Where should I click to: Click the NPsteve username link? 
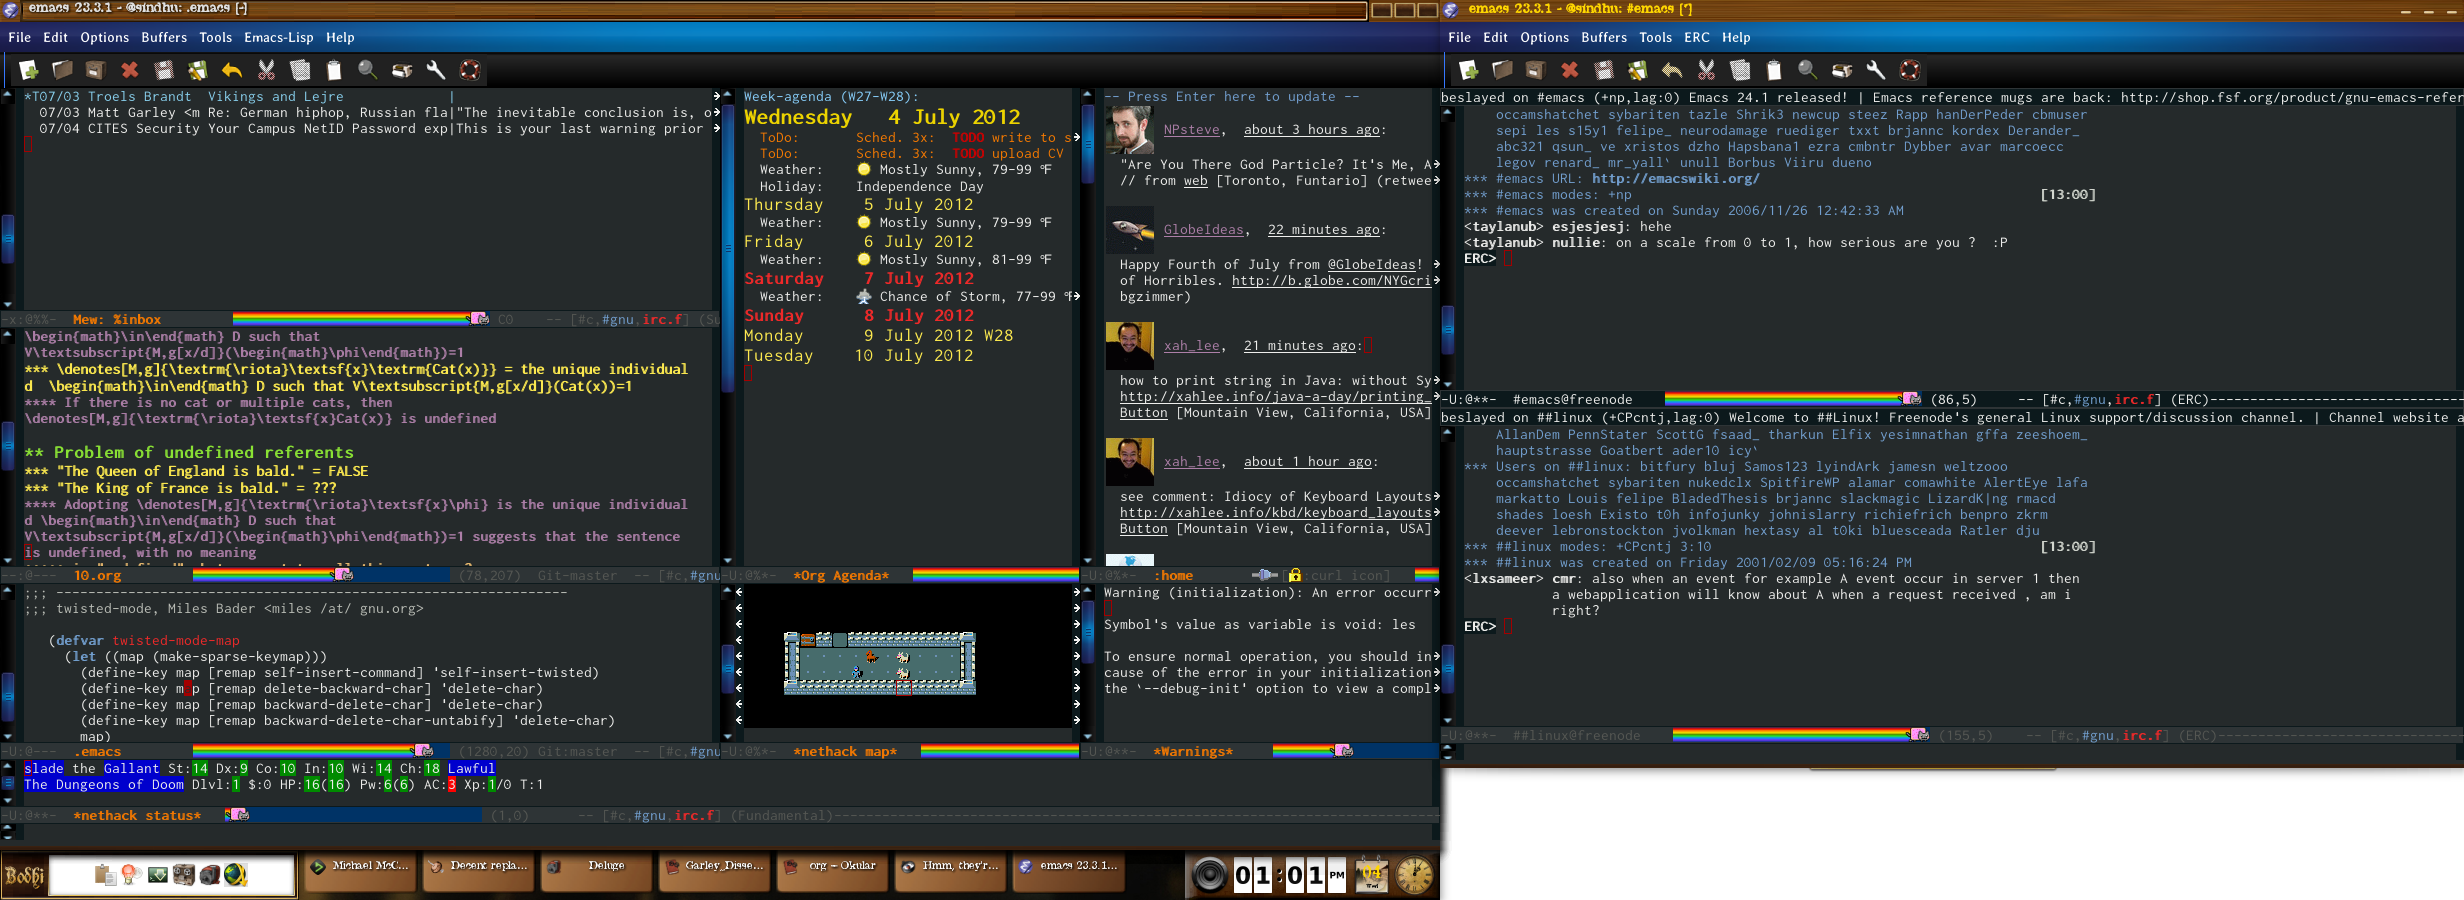click(1191, 130)
